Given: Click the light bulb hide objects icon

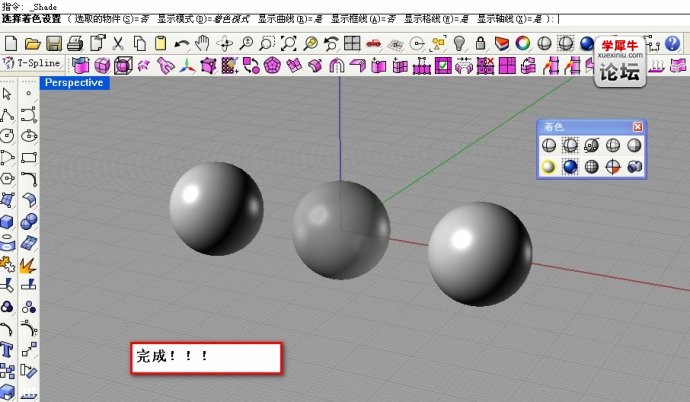Looking at the screenshot, I should click(x=459, y=44).
